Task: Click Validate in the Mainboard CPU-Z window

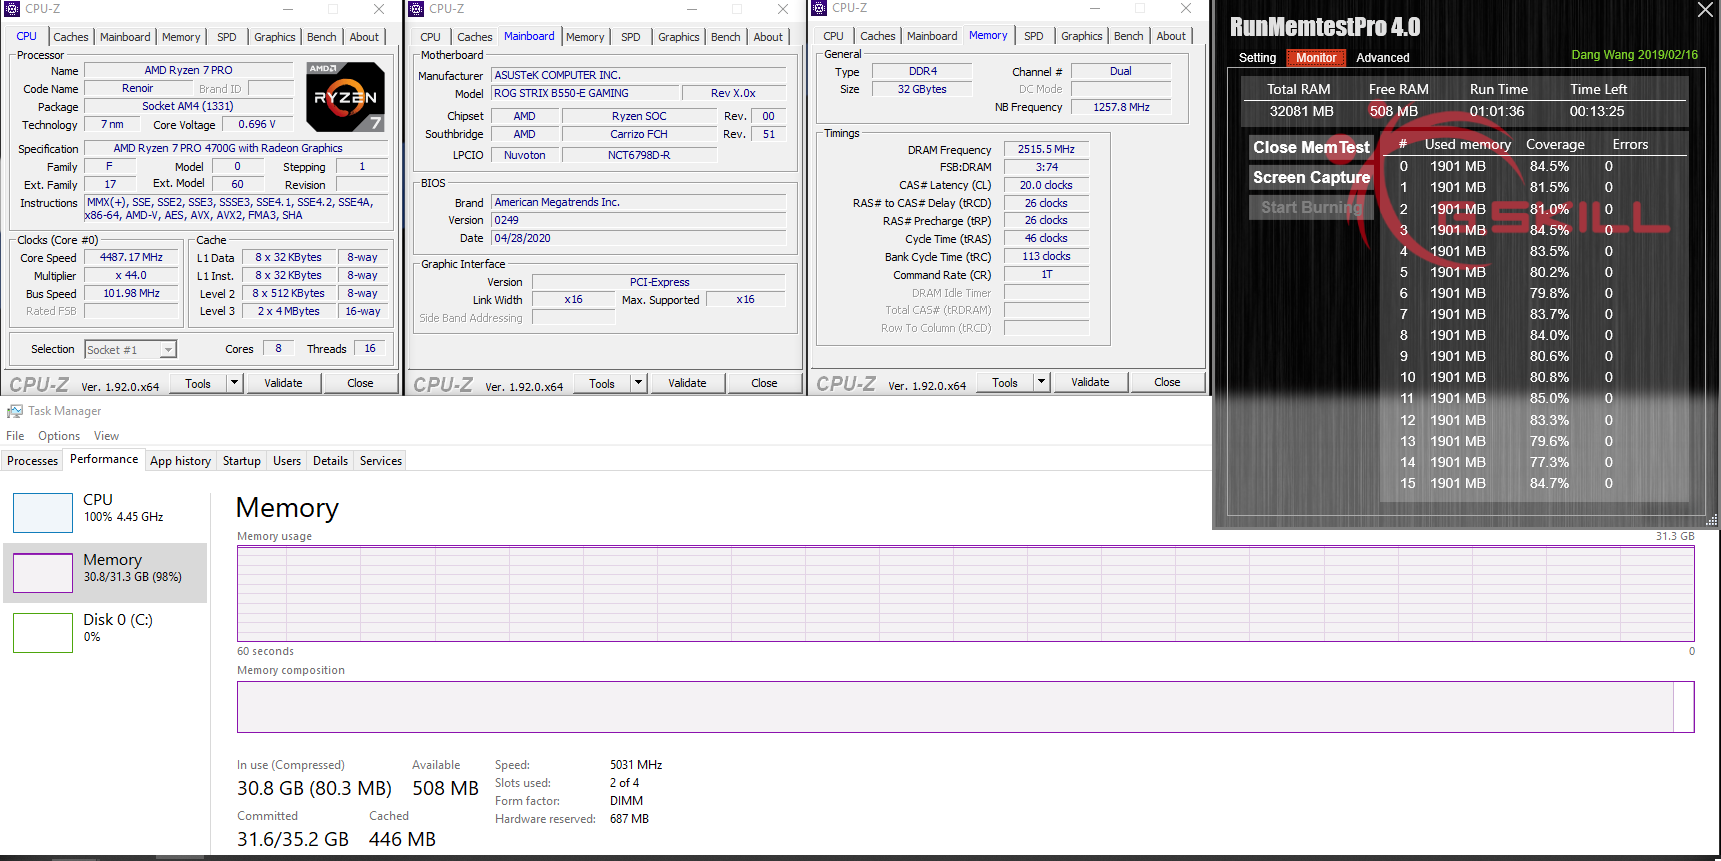Action: pos(687,383)
